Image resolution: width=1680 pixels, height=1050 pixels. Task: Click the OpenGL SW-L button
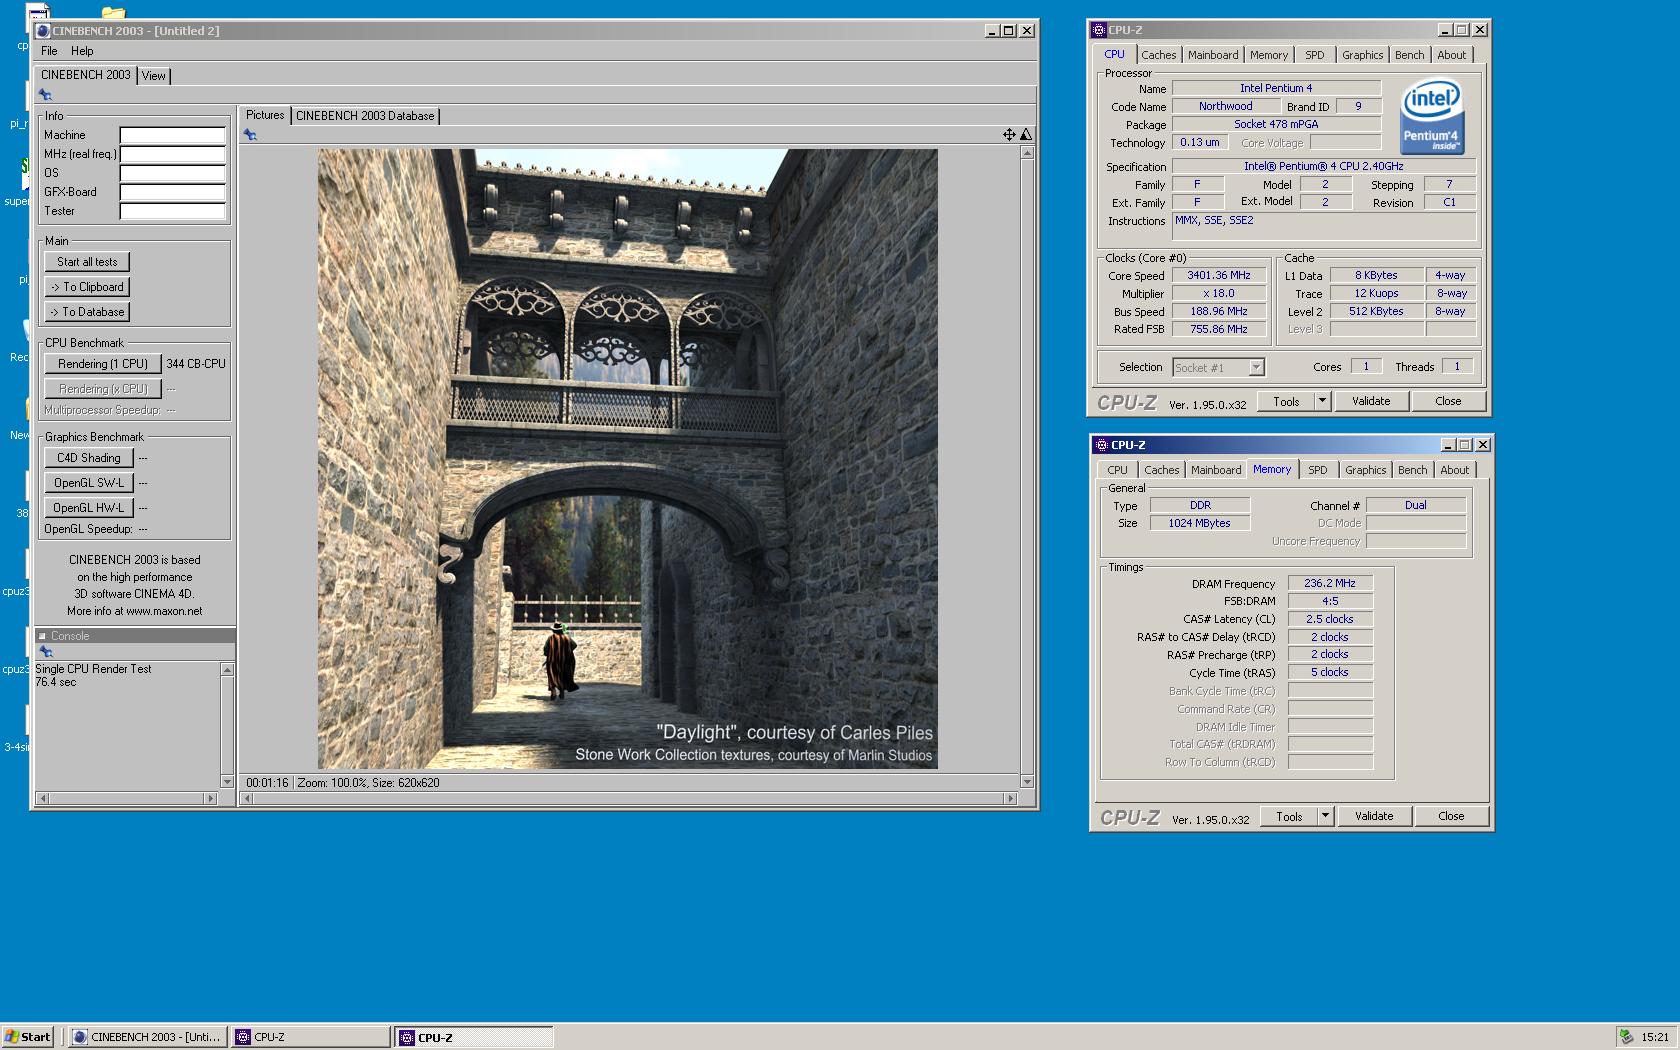tap(88, 483)
